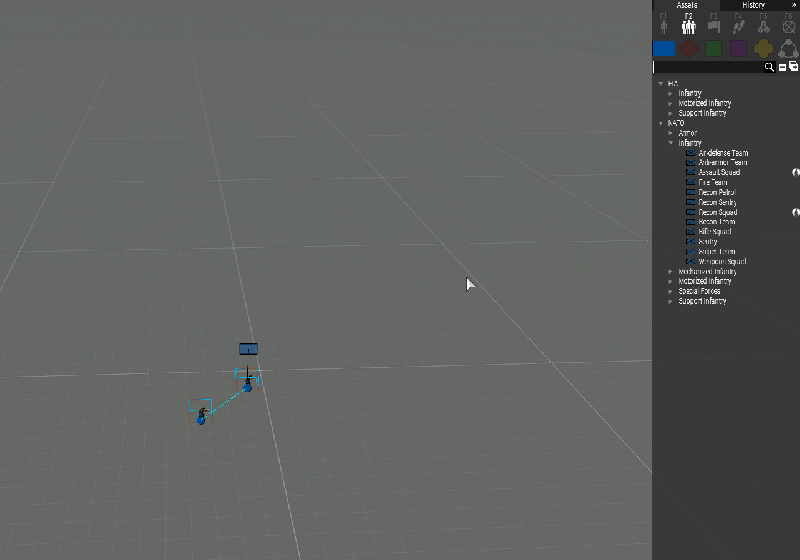The height and width of the screenshot is (560, 800).
Task: Expand Support Infantry under the FIA faction
Action: 670,113
